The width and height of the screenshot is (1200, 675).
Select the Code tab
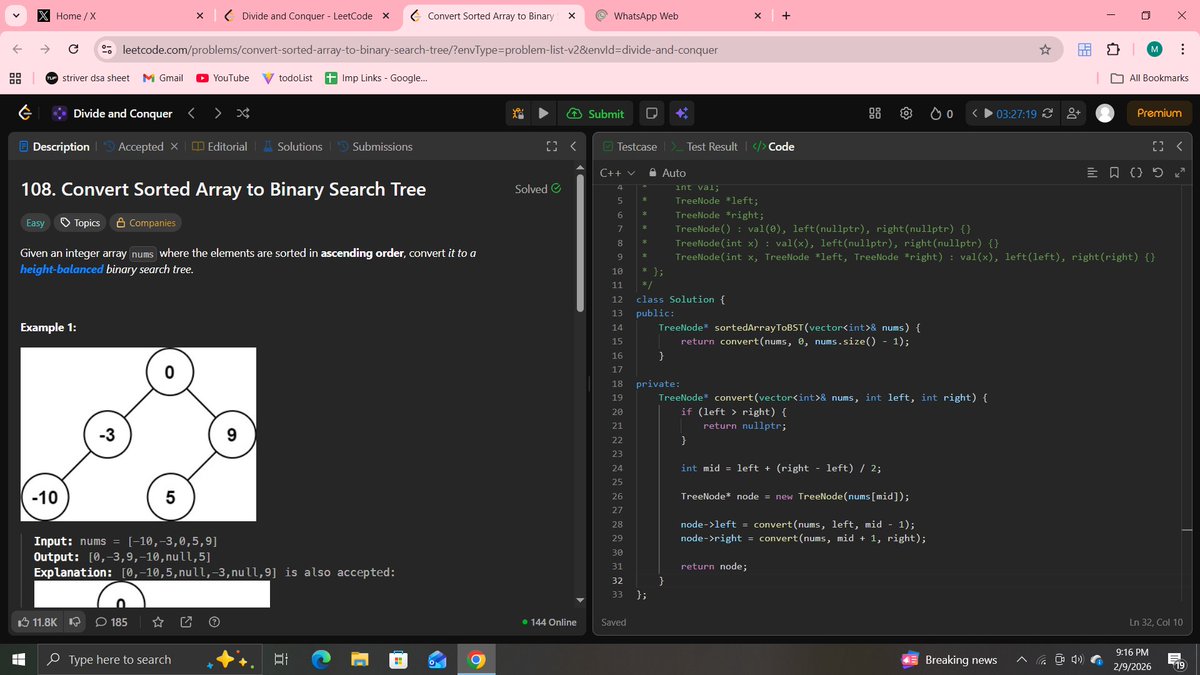click(x=773, y=146)
